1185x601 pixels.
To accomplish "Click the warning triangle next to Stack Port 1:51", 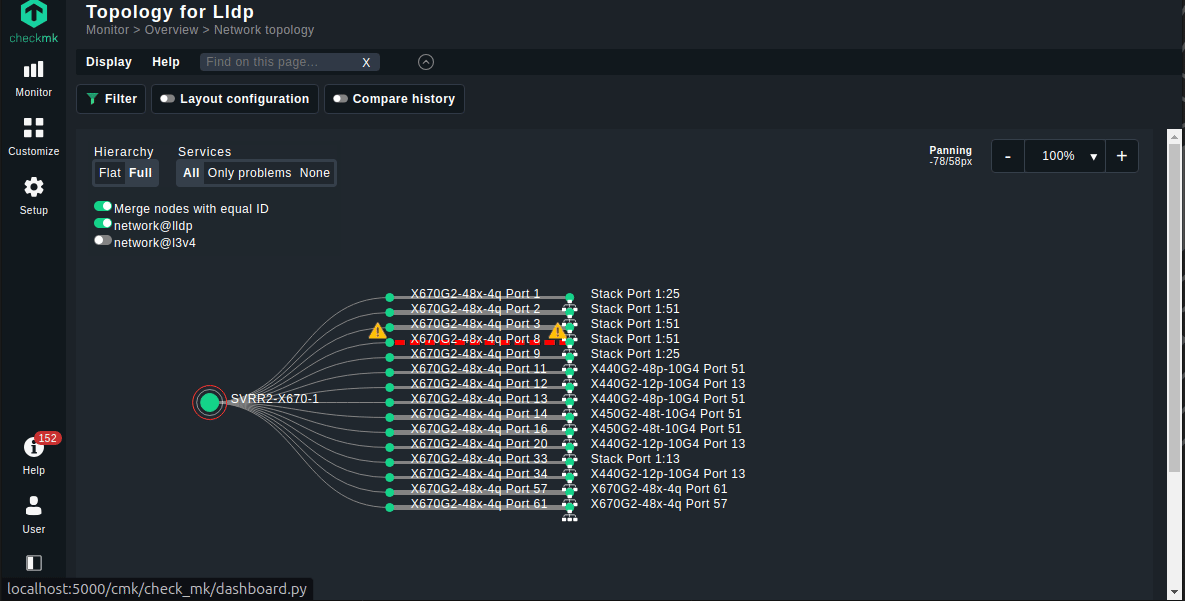I will [x=557, y=331].
